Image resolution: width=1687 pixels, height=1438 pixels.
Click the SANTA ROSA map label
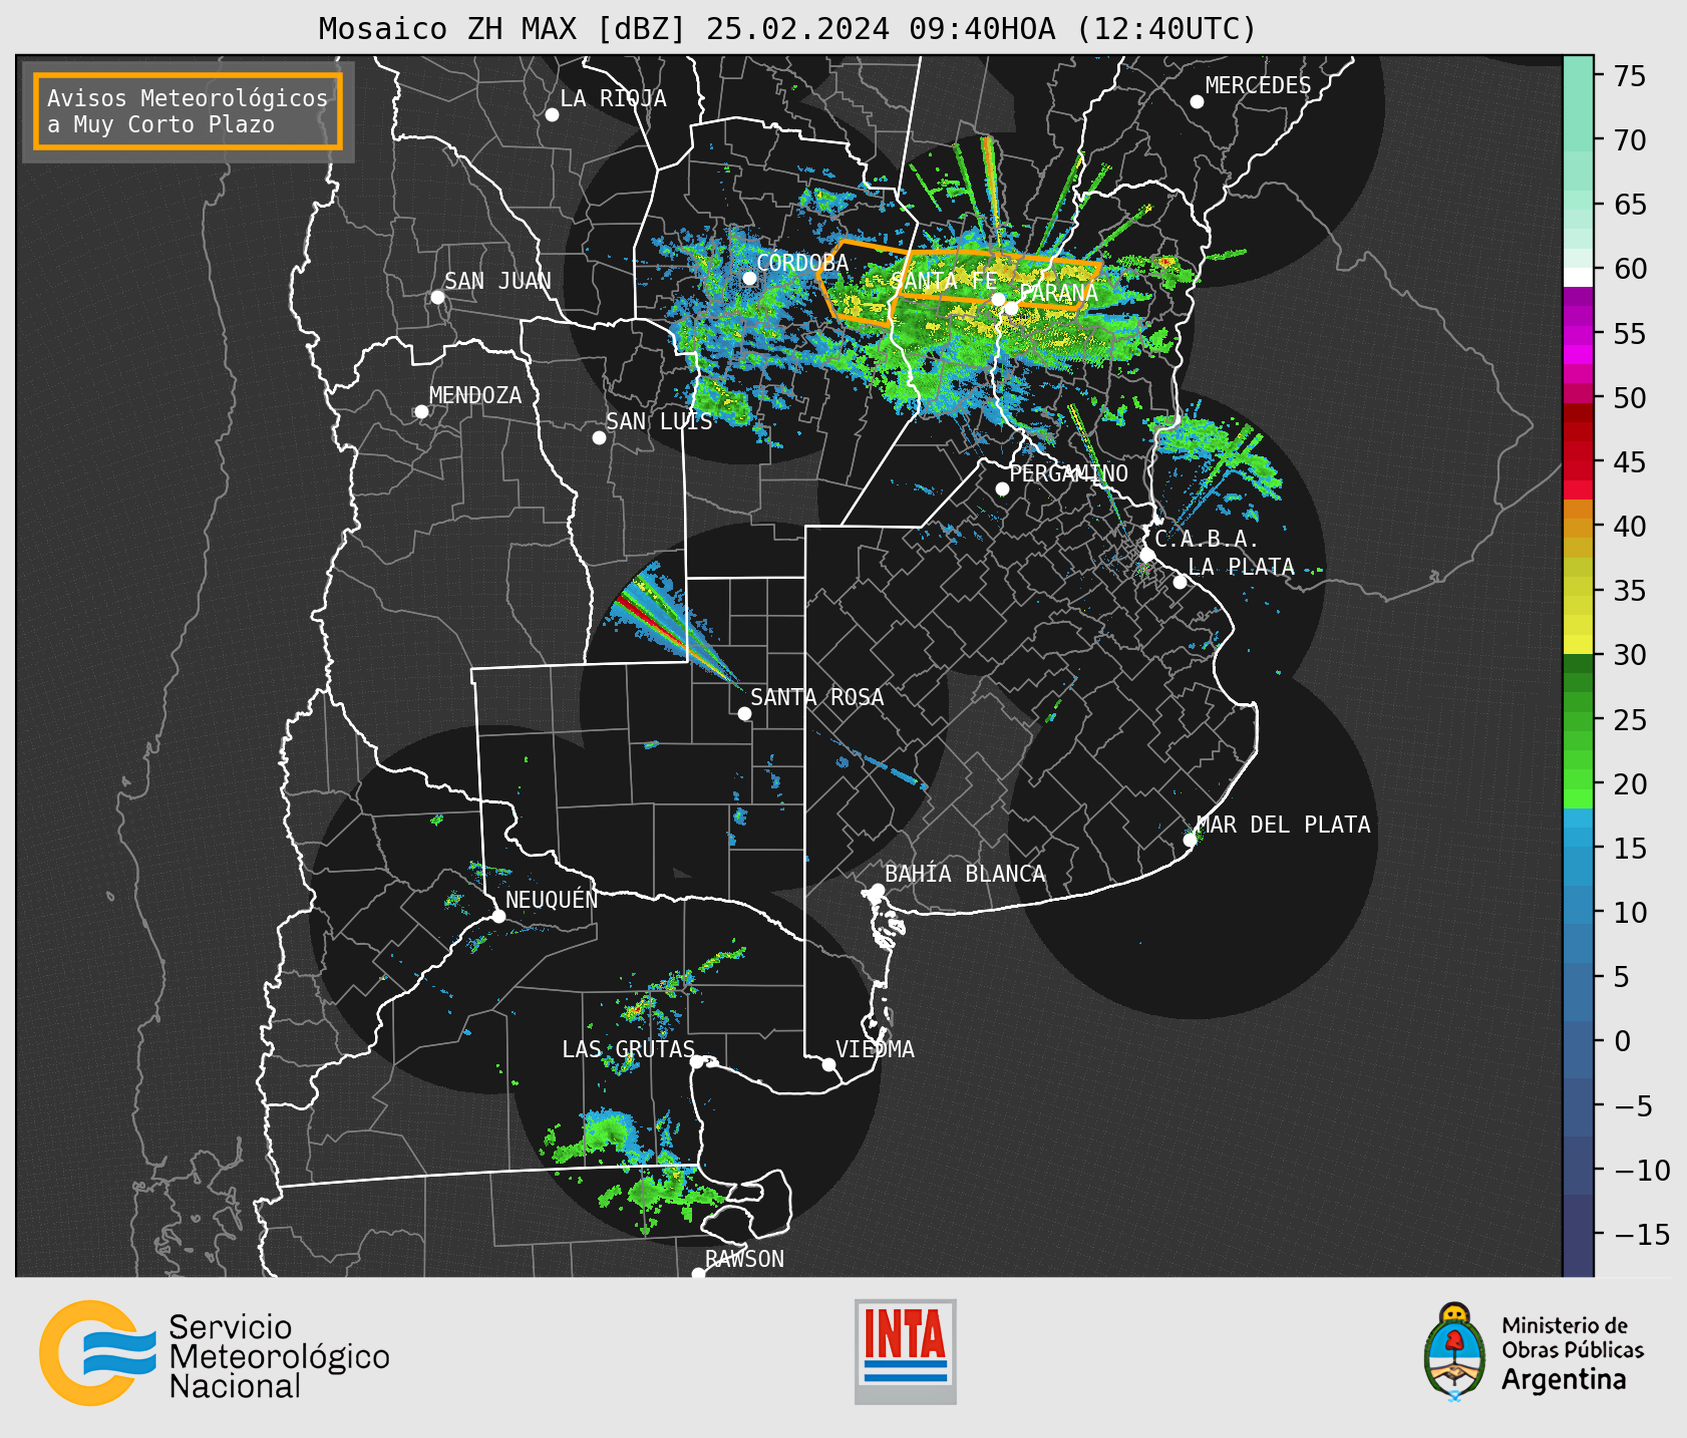tap(817, 697)
